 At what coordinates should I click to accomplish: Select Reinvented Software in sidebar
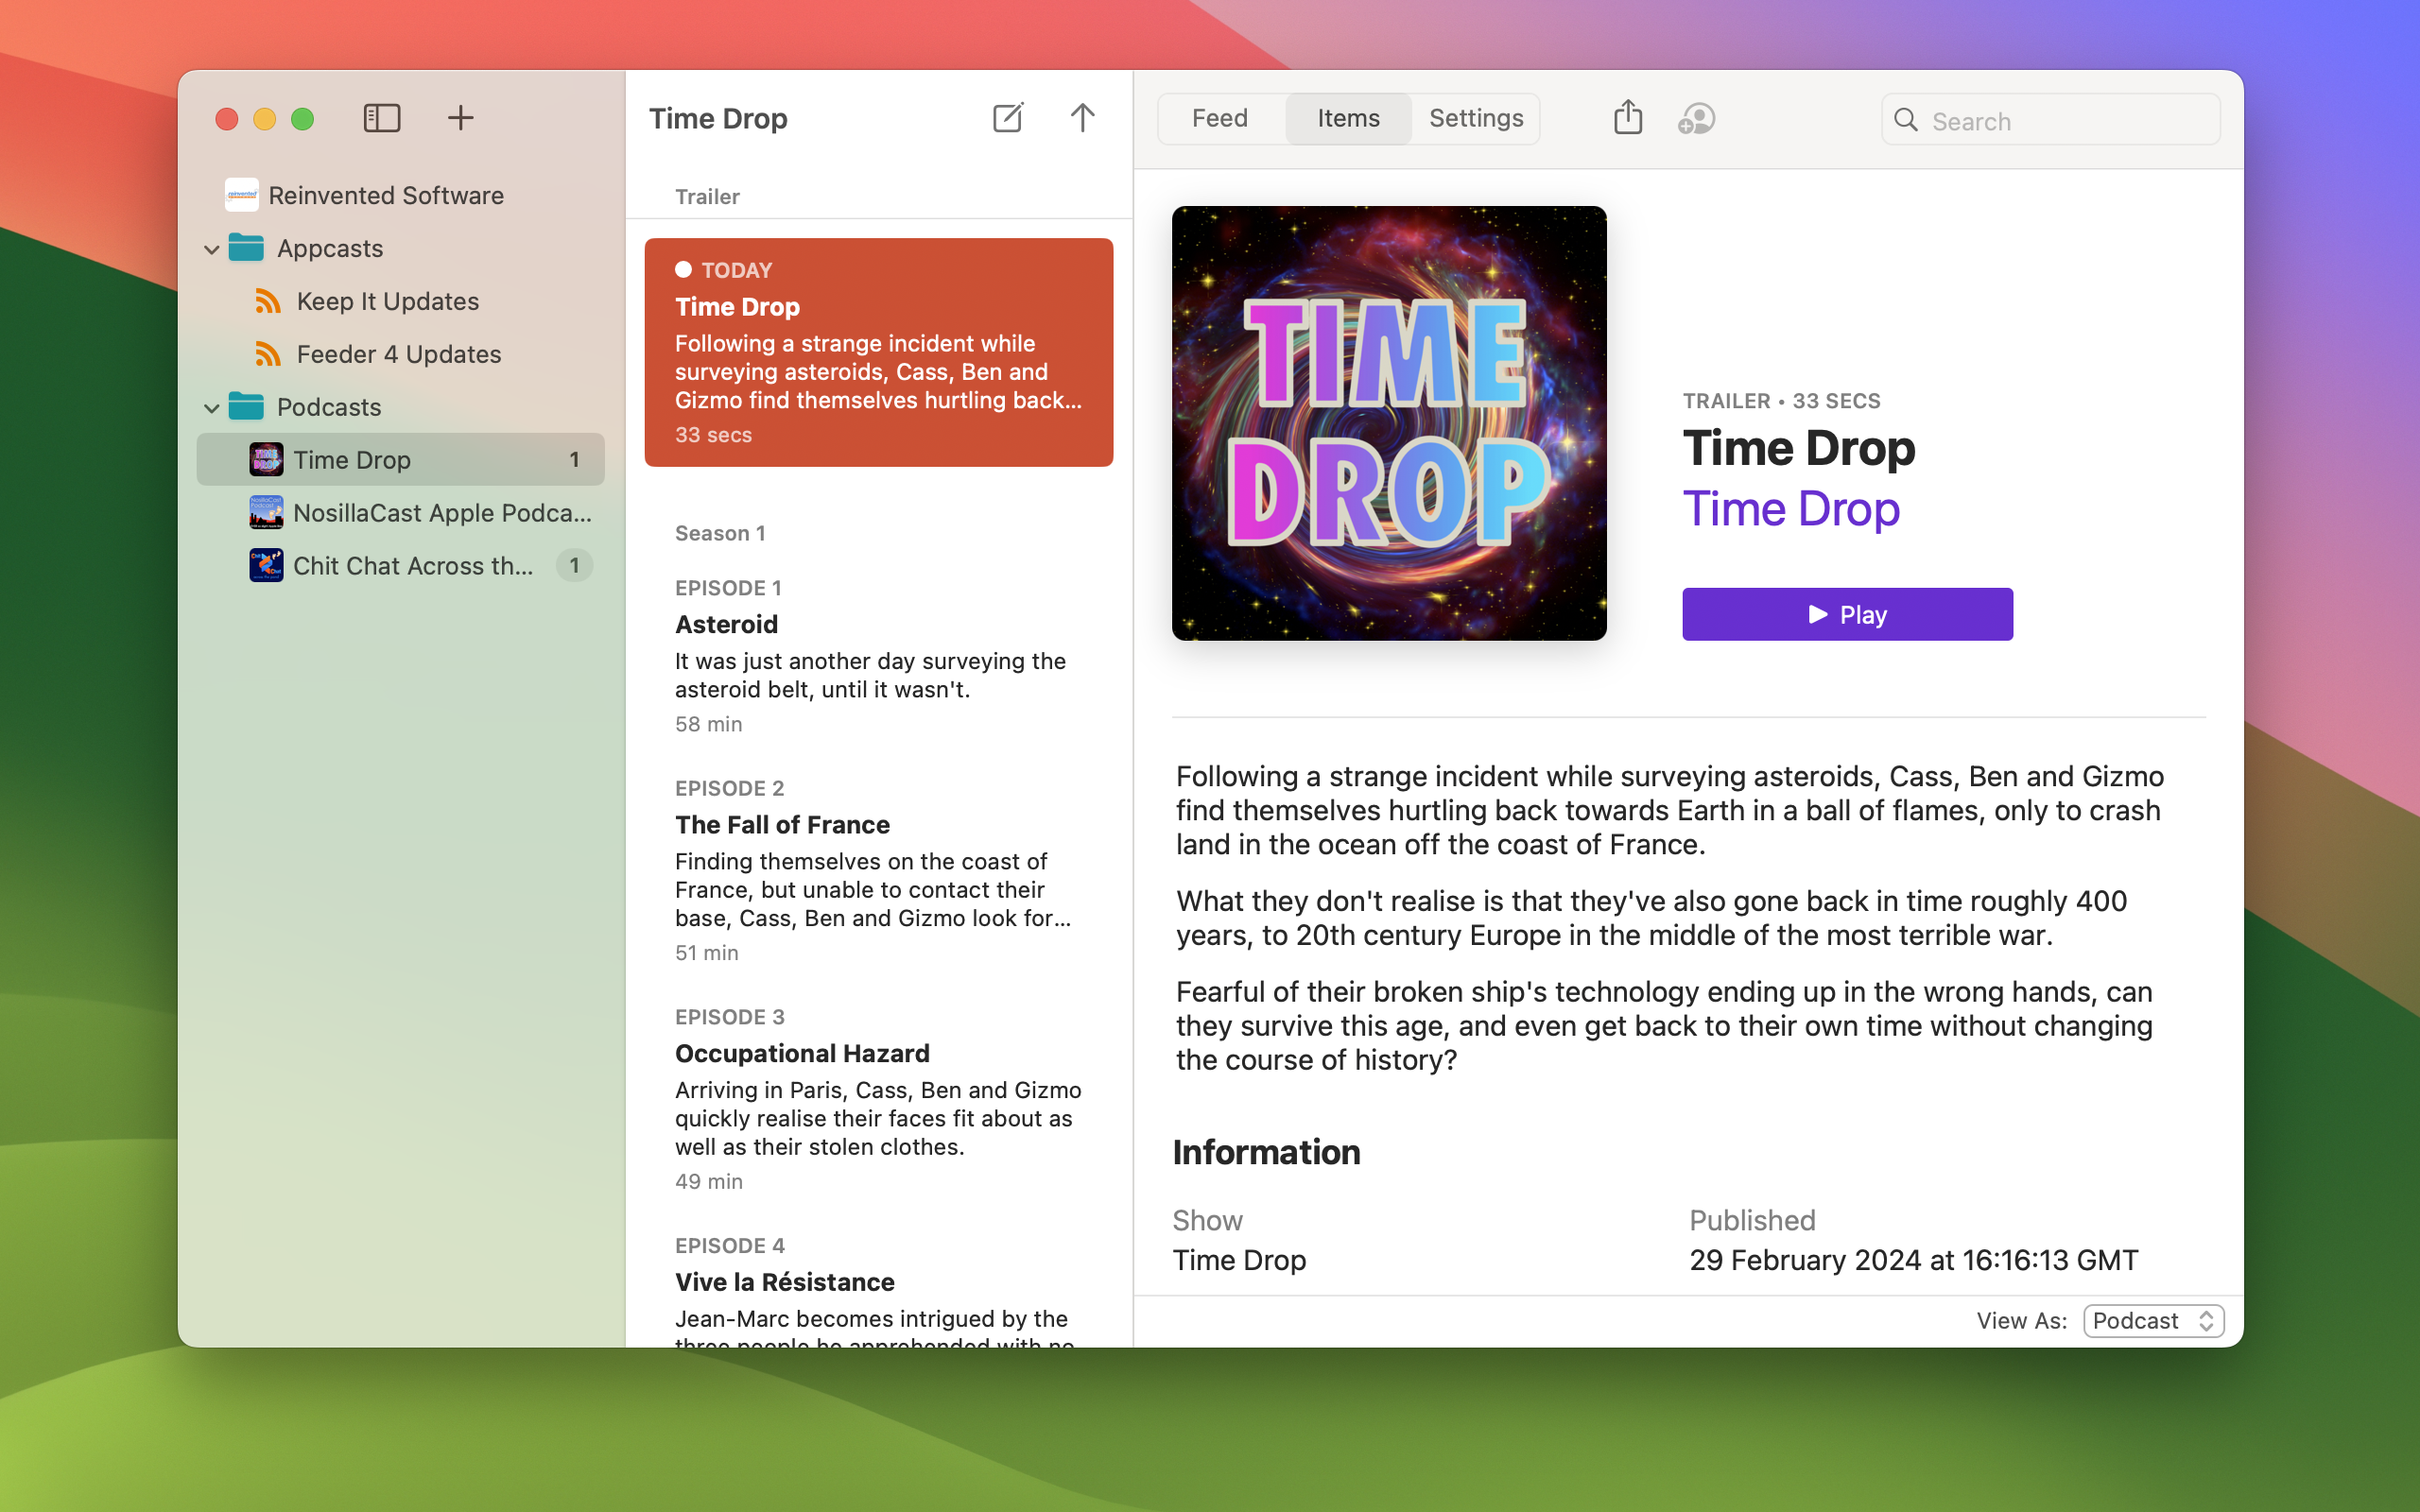tap(400, 195)
